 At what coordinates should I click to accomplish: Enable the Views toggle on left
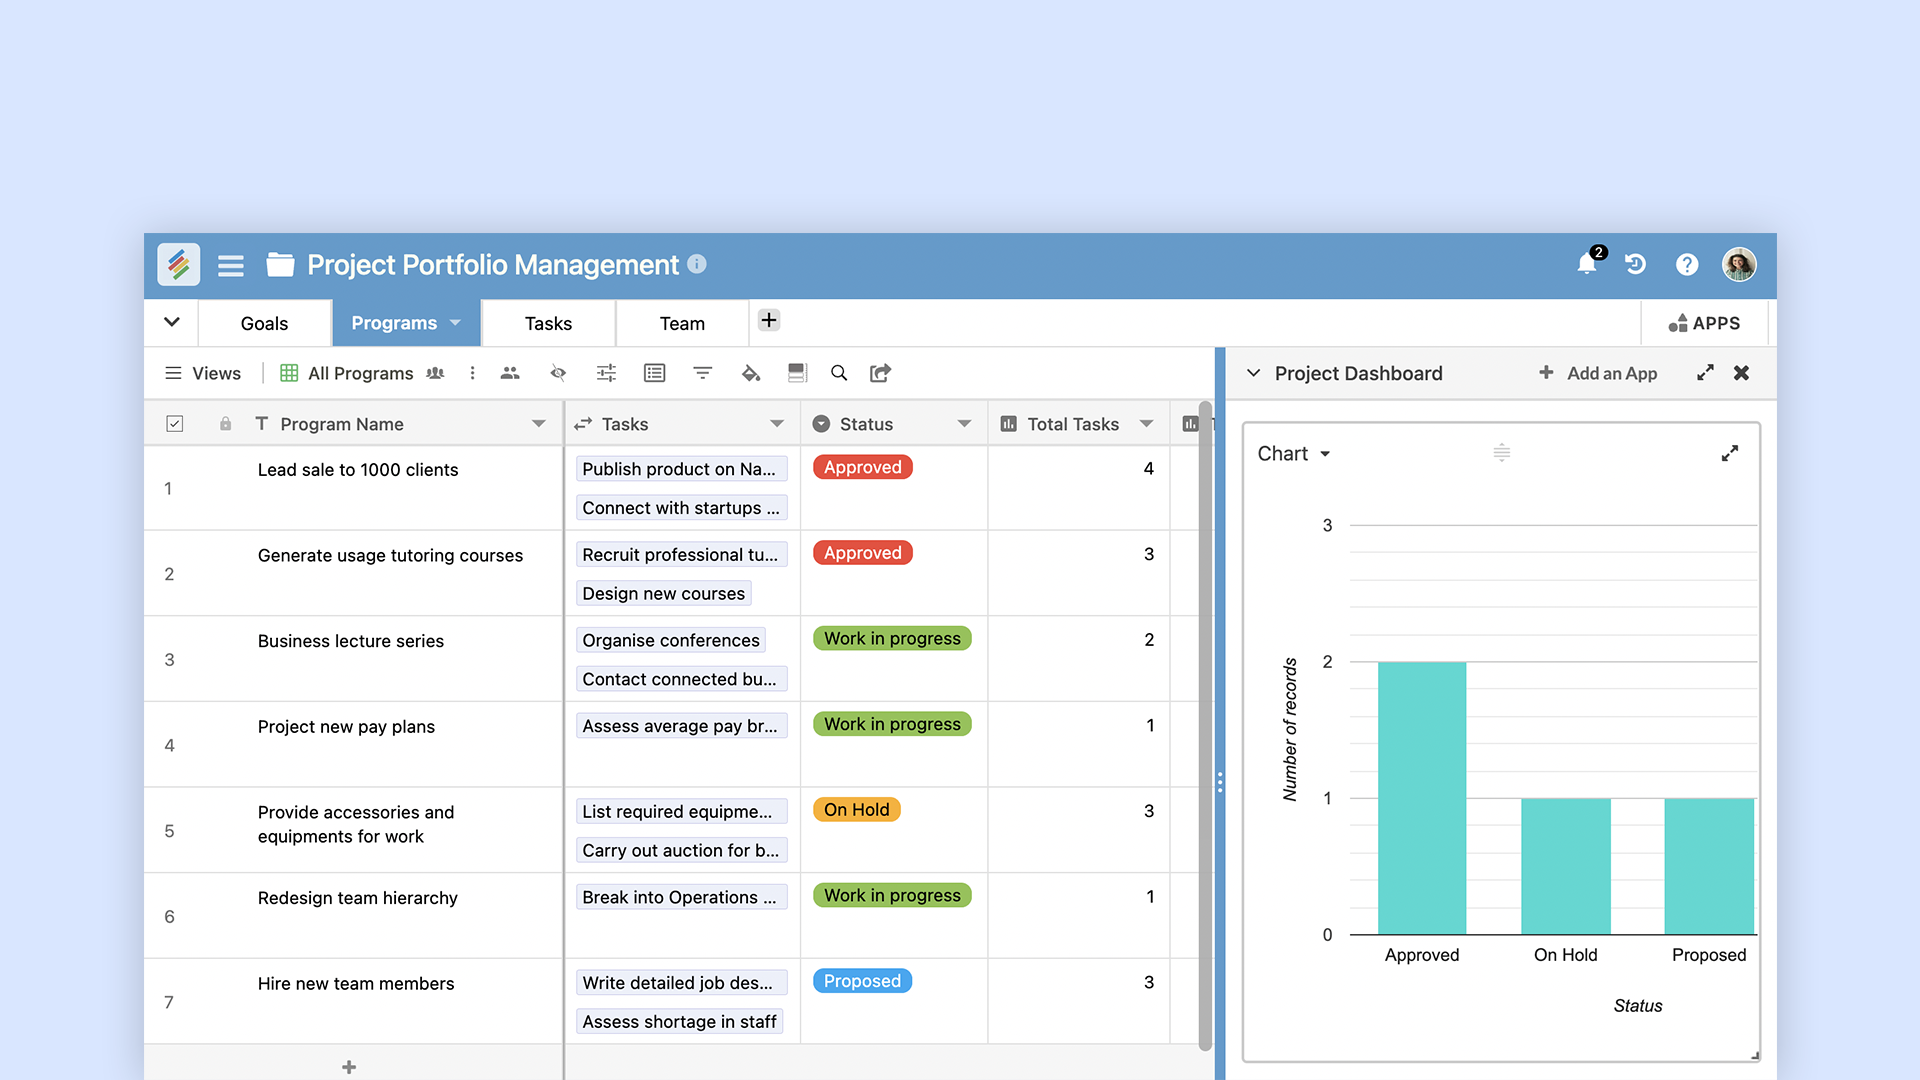[x=202, y=373]
